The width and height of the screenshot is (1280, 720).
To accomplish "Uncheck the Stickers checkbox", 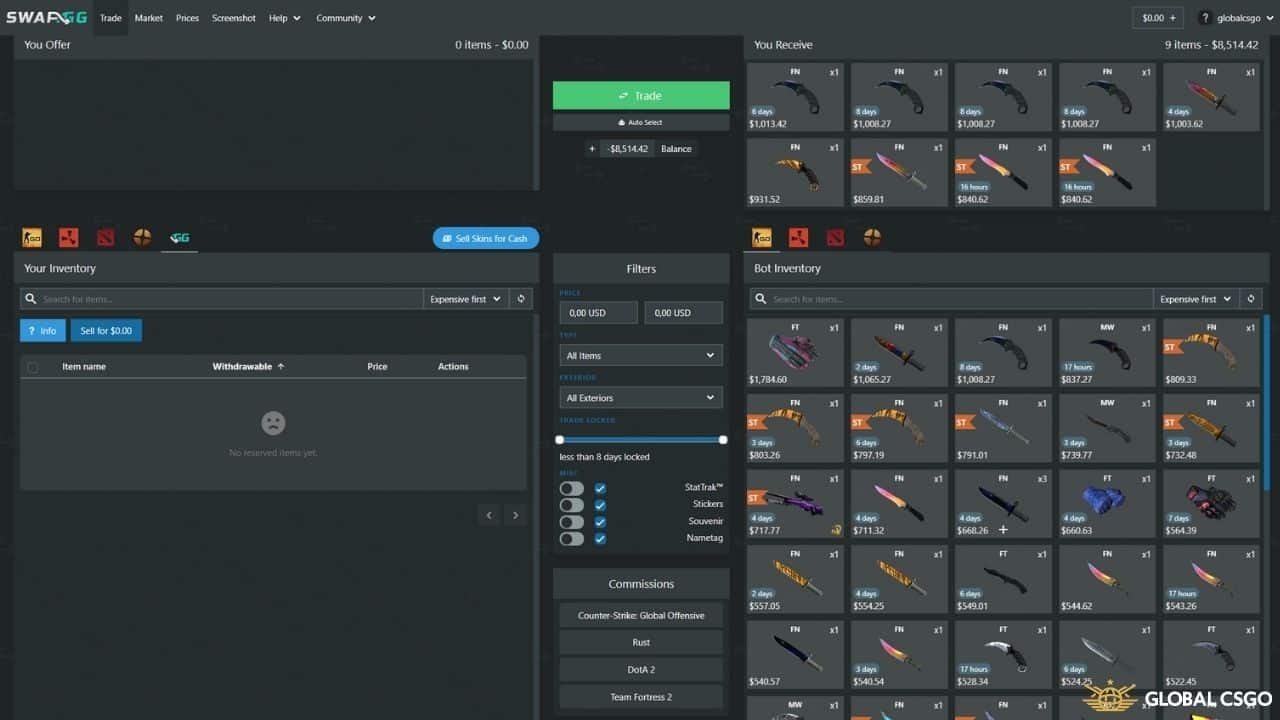I will [x=600, y=505].
